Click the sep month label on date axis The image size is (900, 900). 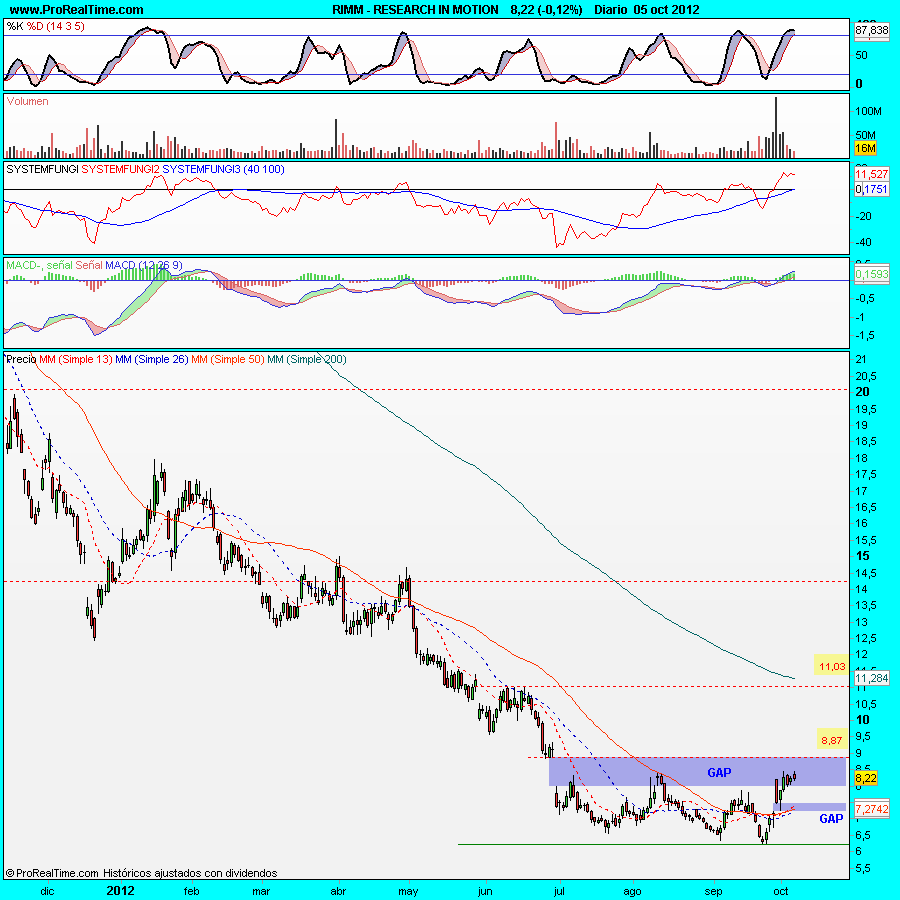click(713, 891)
